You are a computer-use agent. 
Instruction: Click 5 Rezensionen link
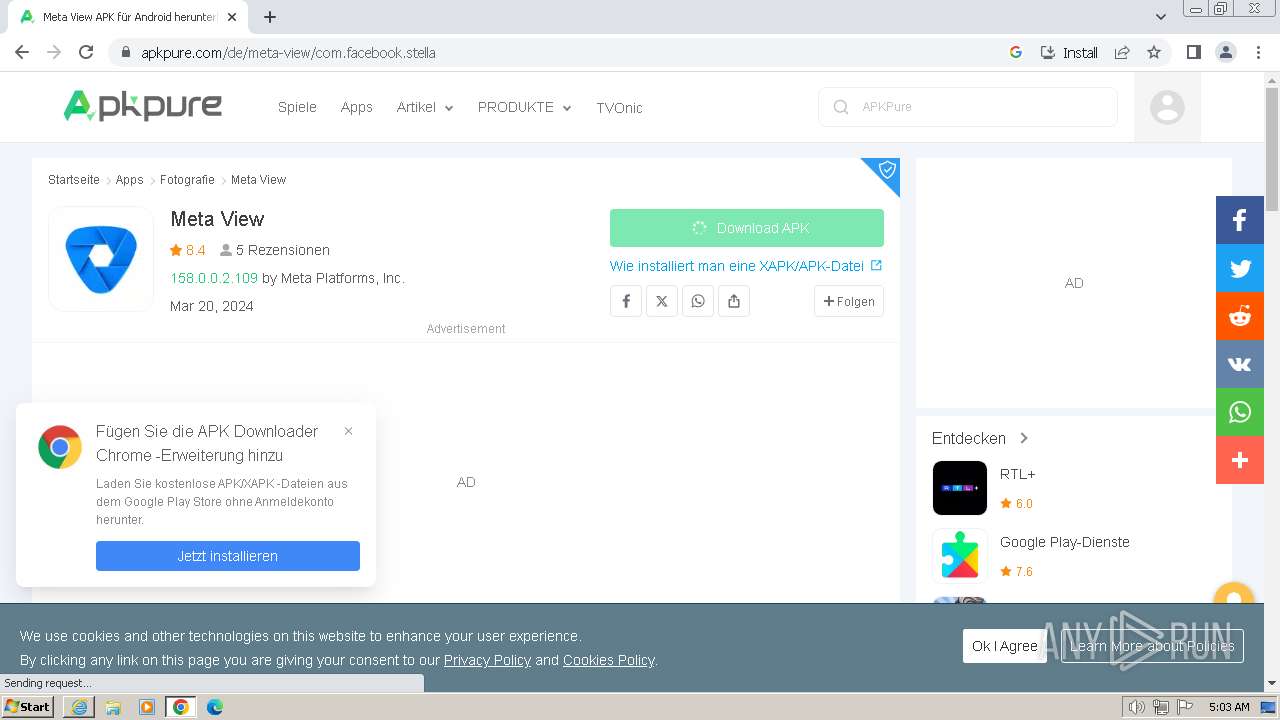275,250
